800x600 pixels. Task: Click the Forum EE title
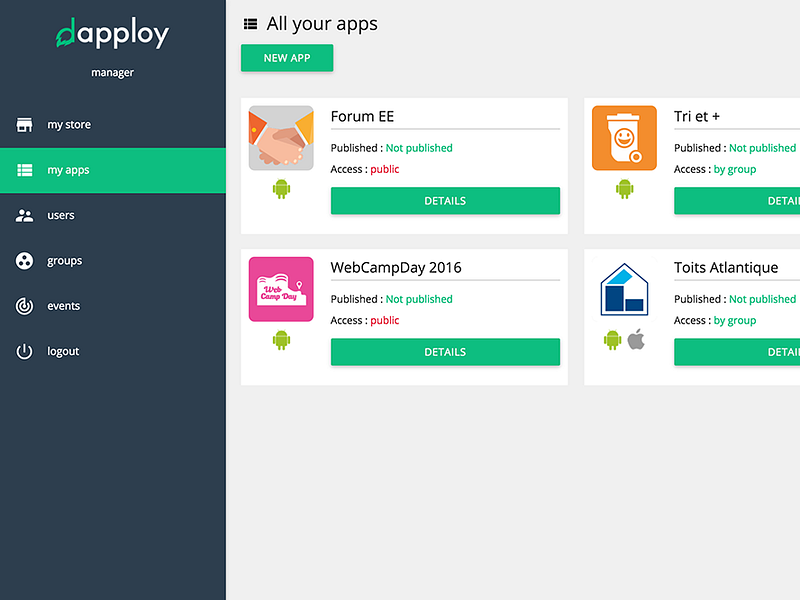click(362, 116)
